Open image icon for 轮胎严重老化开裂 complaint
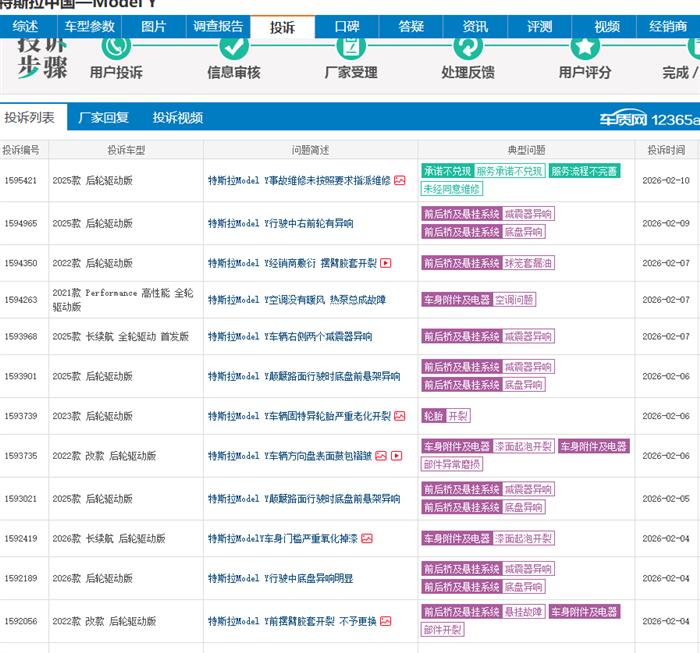Viewport: 700px width, 653px height. coord(400,416)
